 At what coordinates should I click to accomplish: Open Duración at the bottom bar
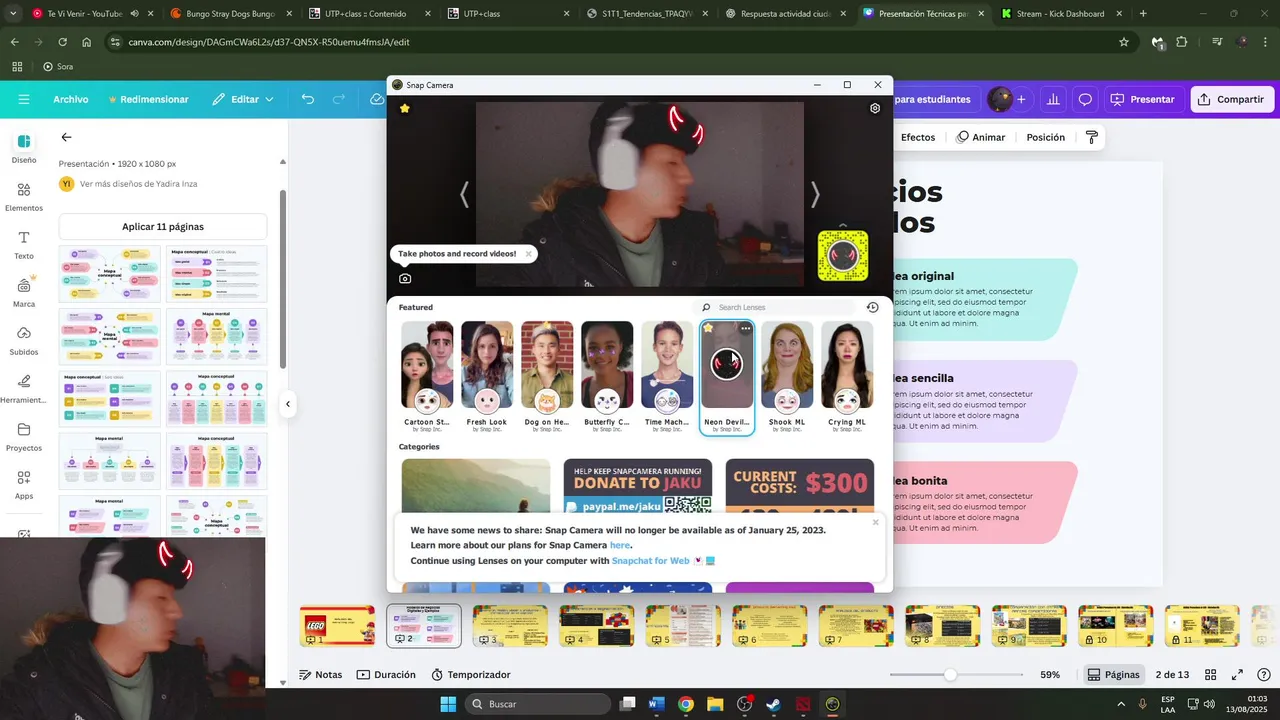(x=386, y=675)
